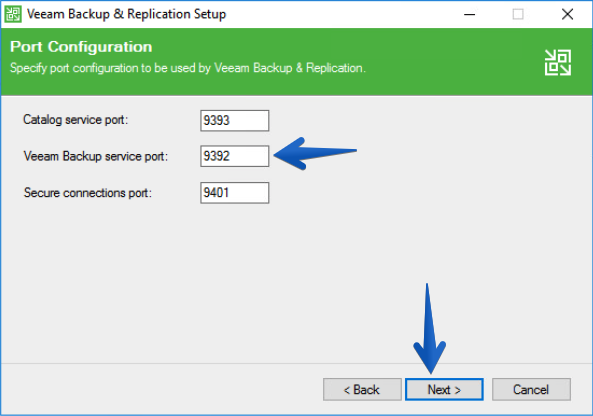Go back with the < Back button
Screen dimensions: 593x416
point(362,389)
